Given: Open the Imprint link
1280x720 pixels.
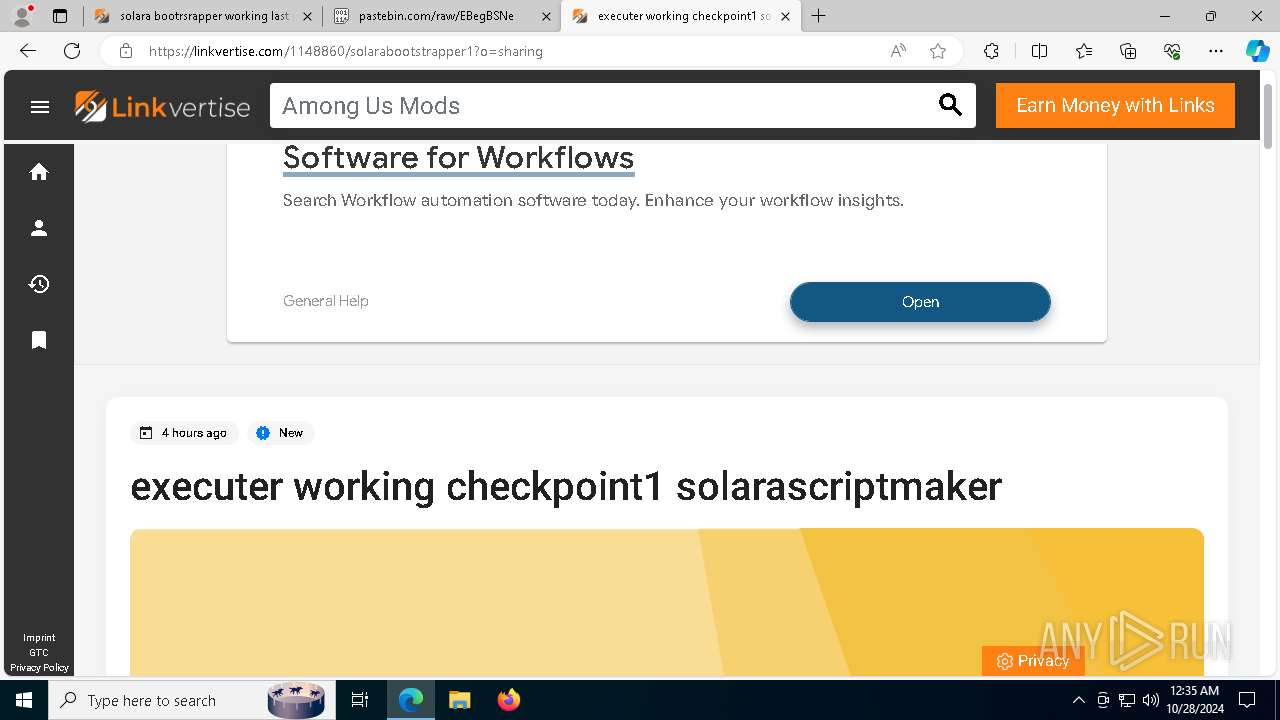Looking at the screenshot, I should pyautogui.click(x=39, y=637).
